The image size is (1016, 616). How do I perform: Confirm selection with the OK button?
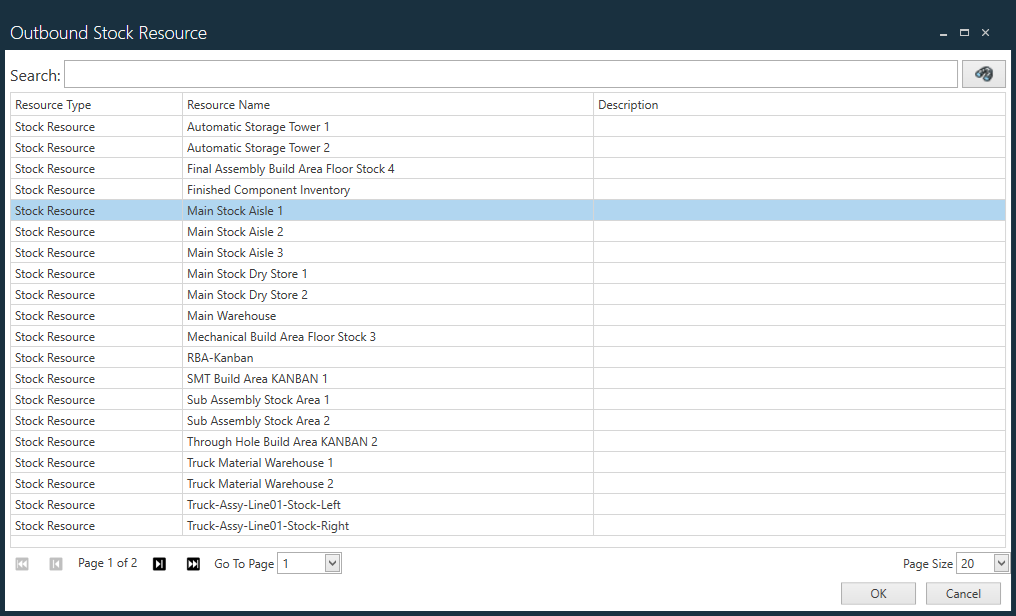point(877,593)
